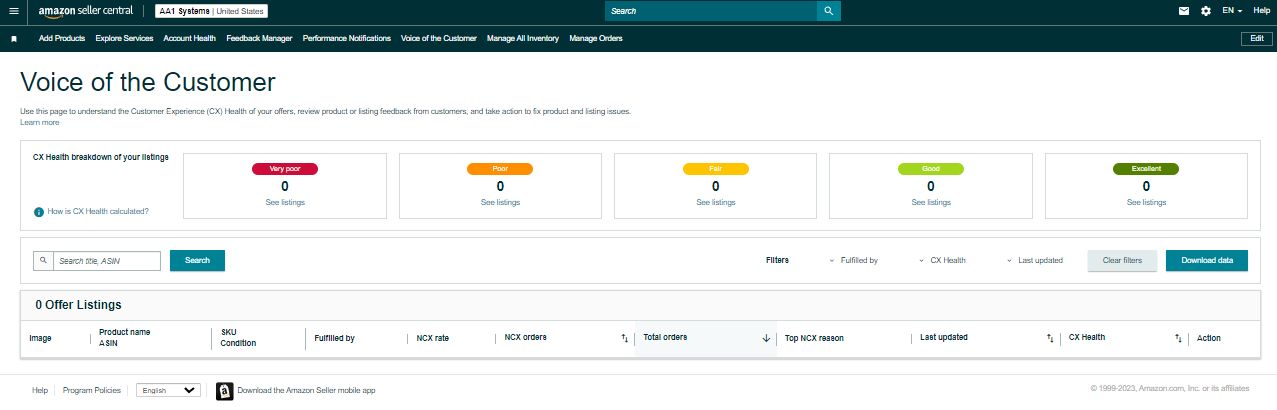Viewport: 1277px width, 410px height.
Task: Click Download the Amazon Seller mobile app link
Action: 306,390
